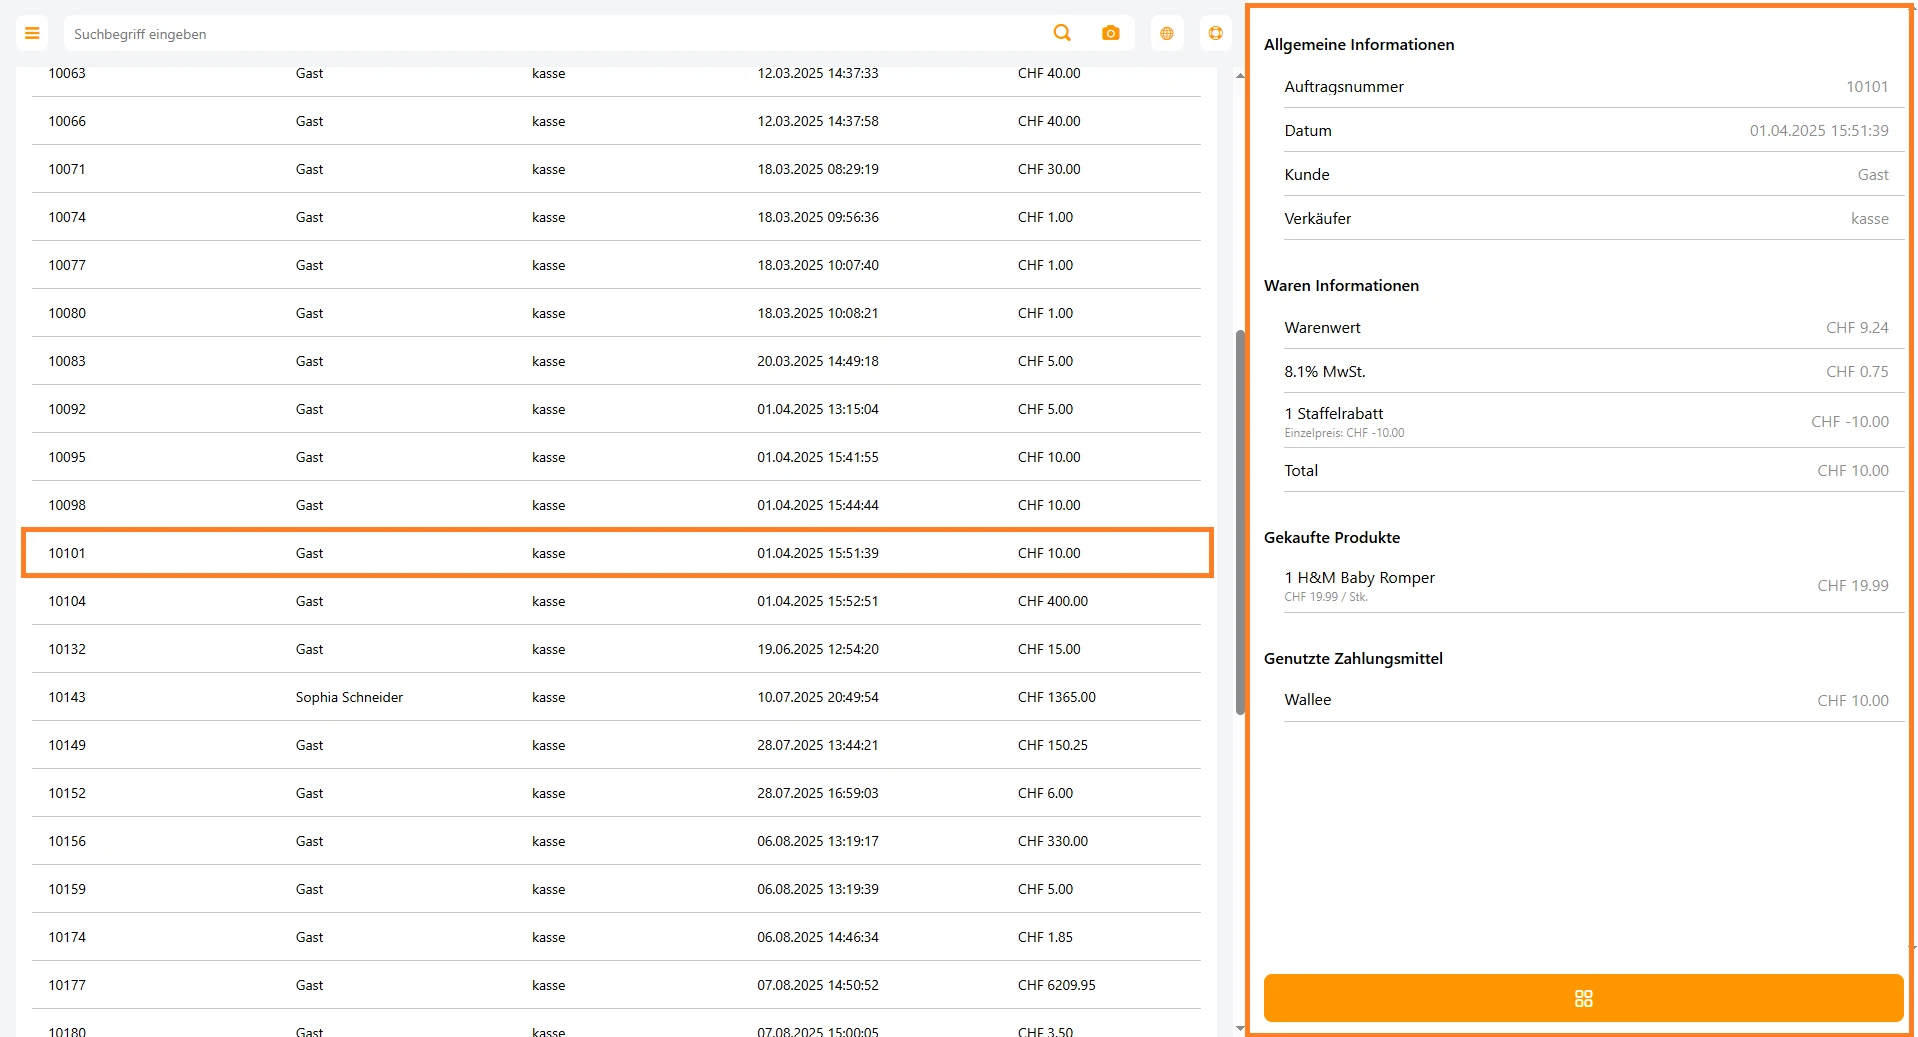The width and height of the screenshot is (1918, 1037).
Task: Click the lifebuoy help icon
Action: click(1215, 33)
